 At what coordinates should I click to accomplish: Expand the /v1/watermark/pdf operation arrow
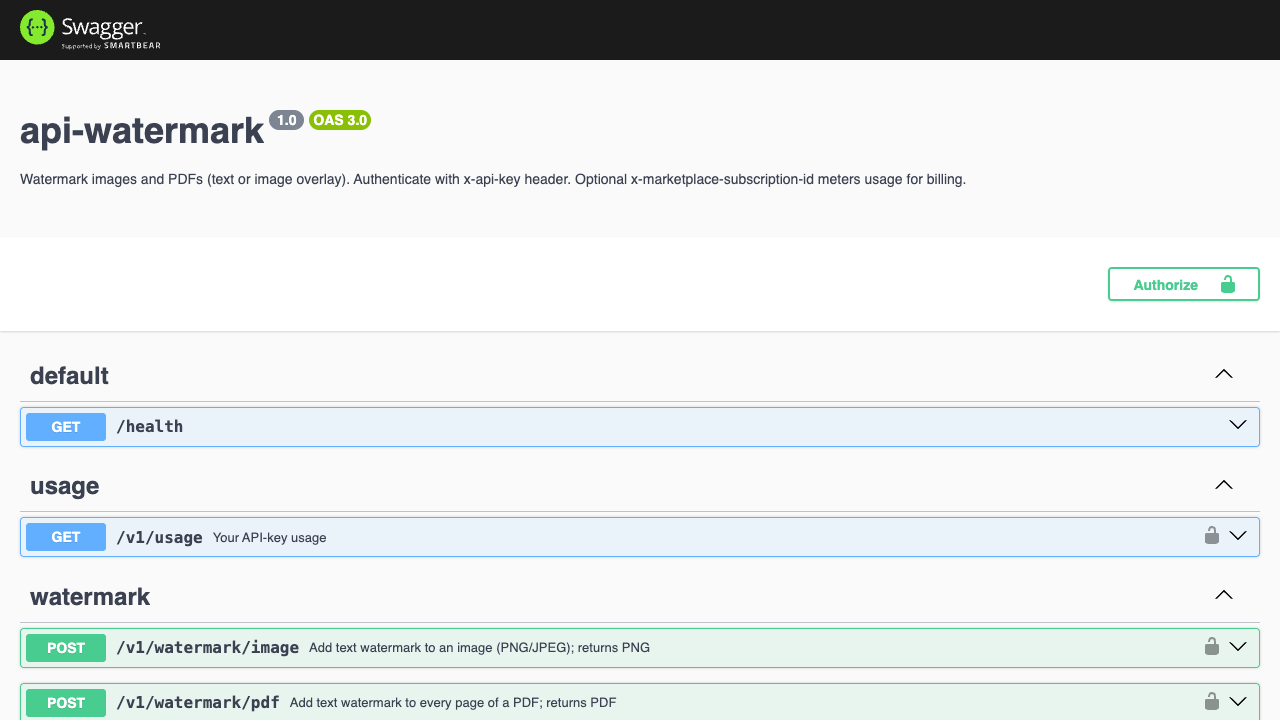(1238, 702)
